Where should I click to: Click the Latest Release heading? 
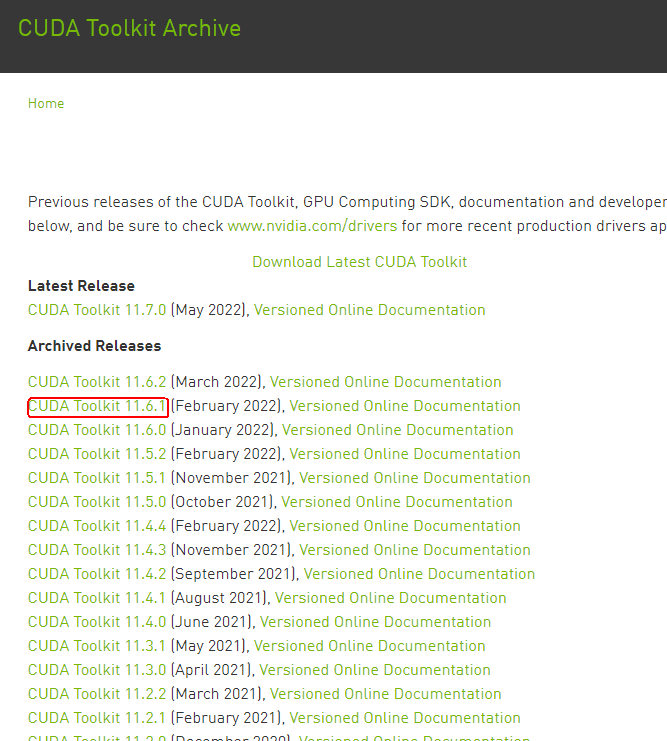pyautogui.click(x=81, y=286)
